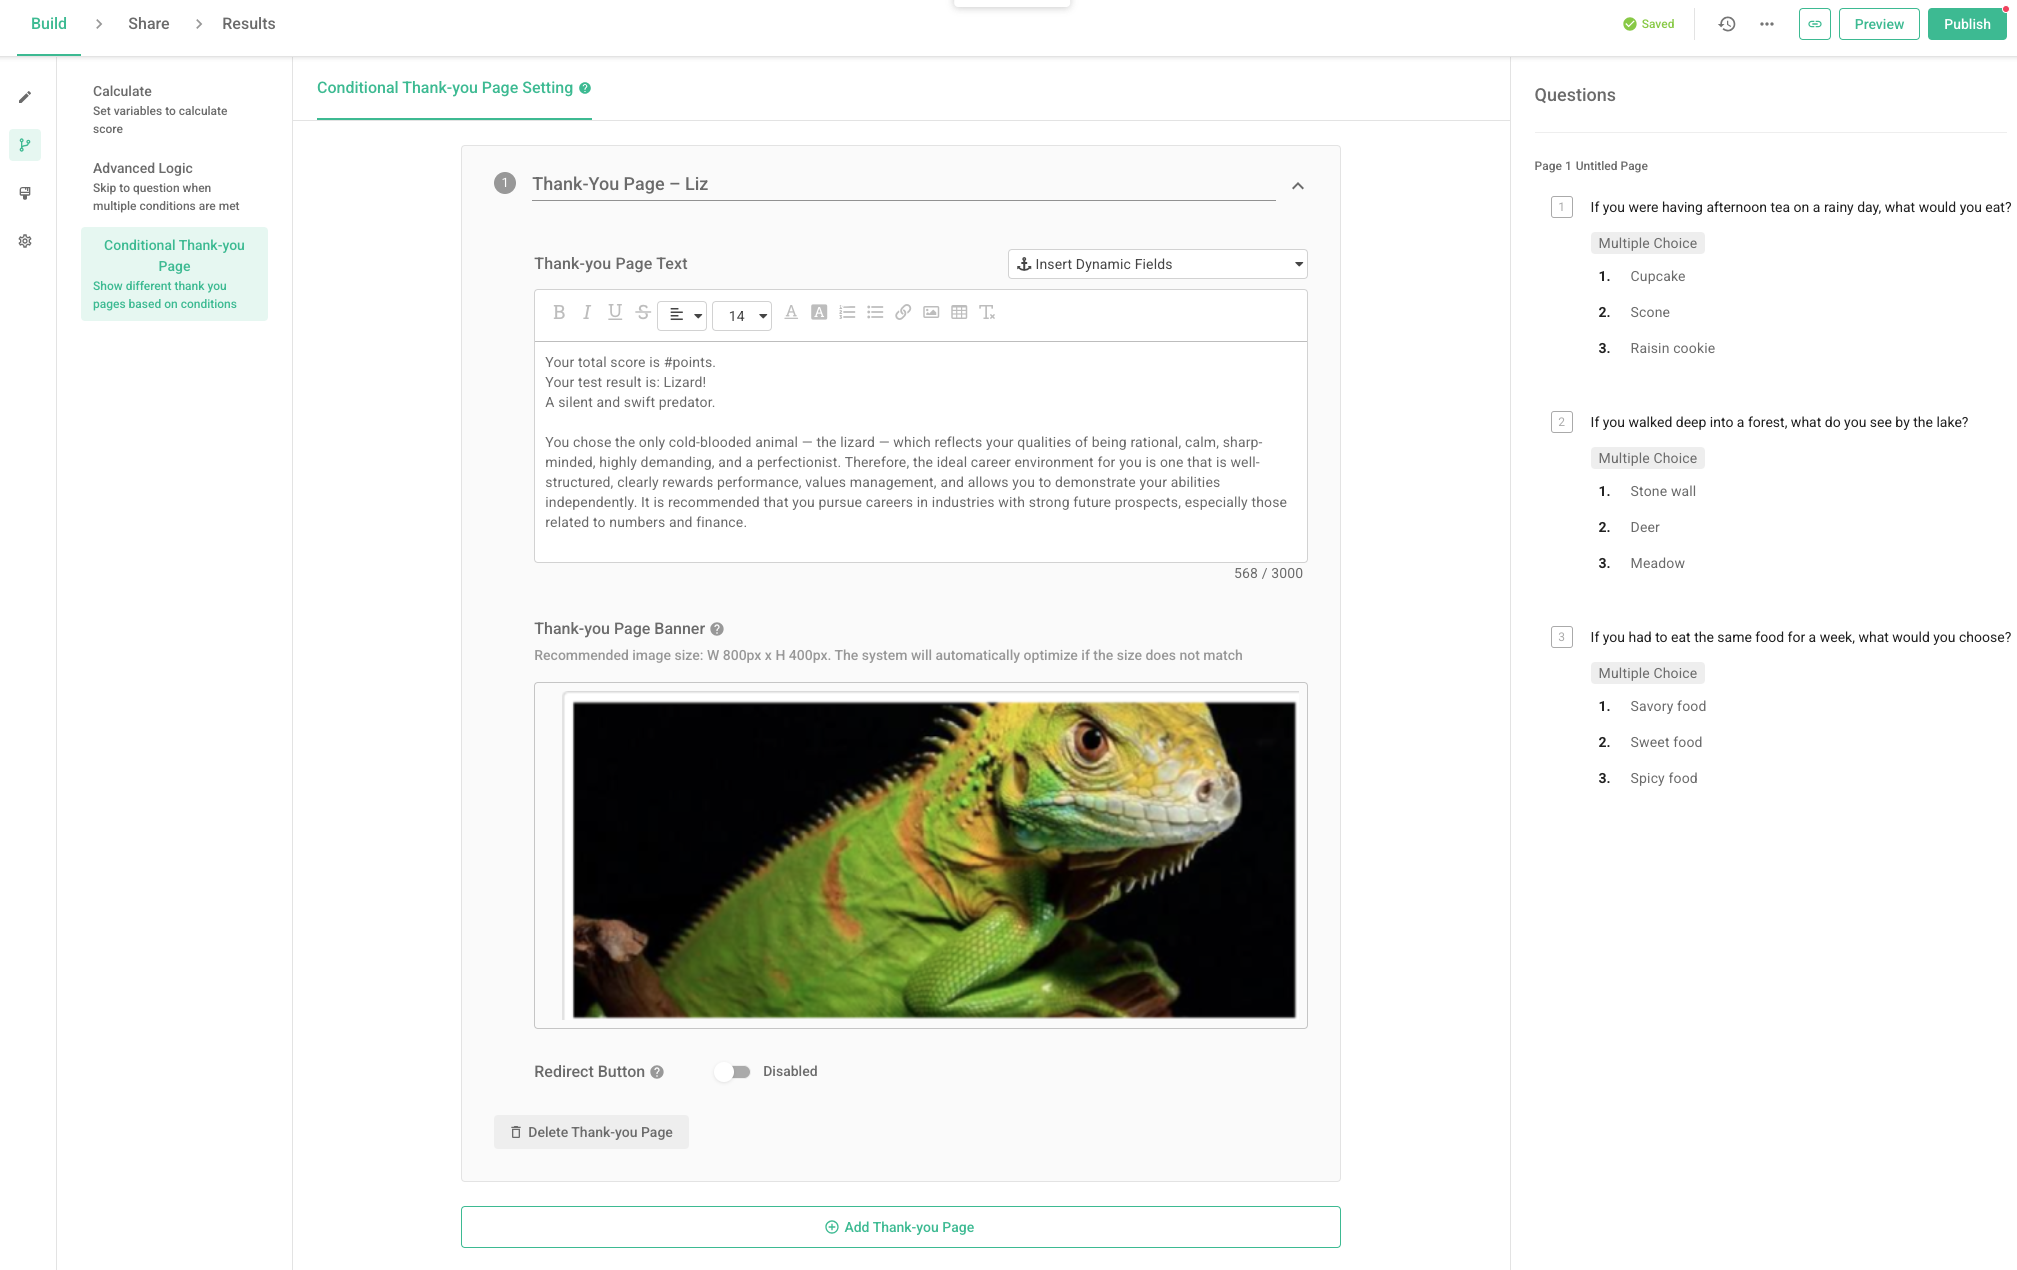Switch to the Share tab
Viewport: 2017px width, 1270px height.
[148, 24]
